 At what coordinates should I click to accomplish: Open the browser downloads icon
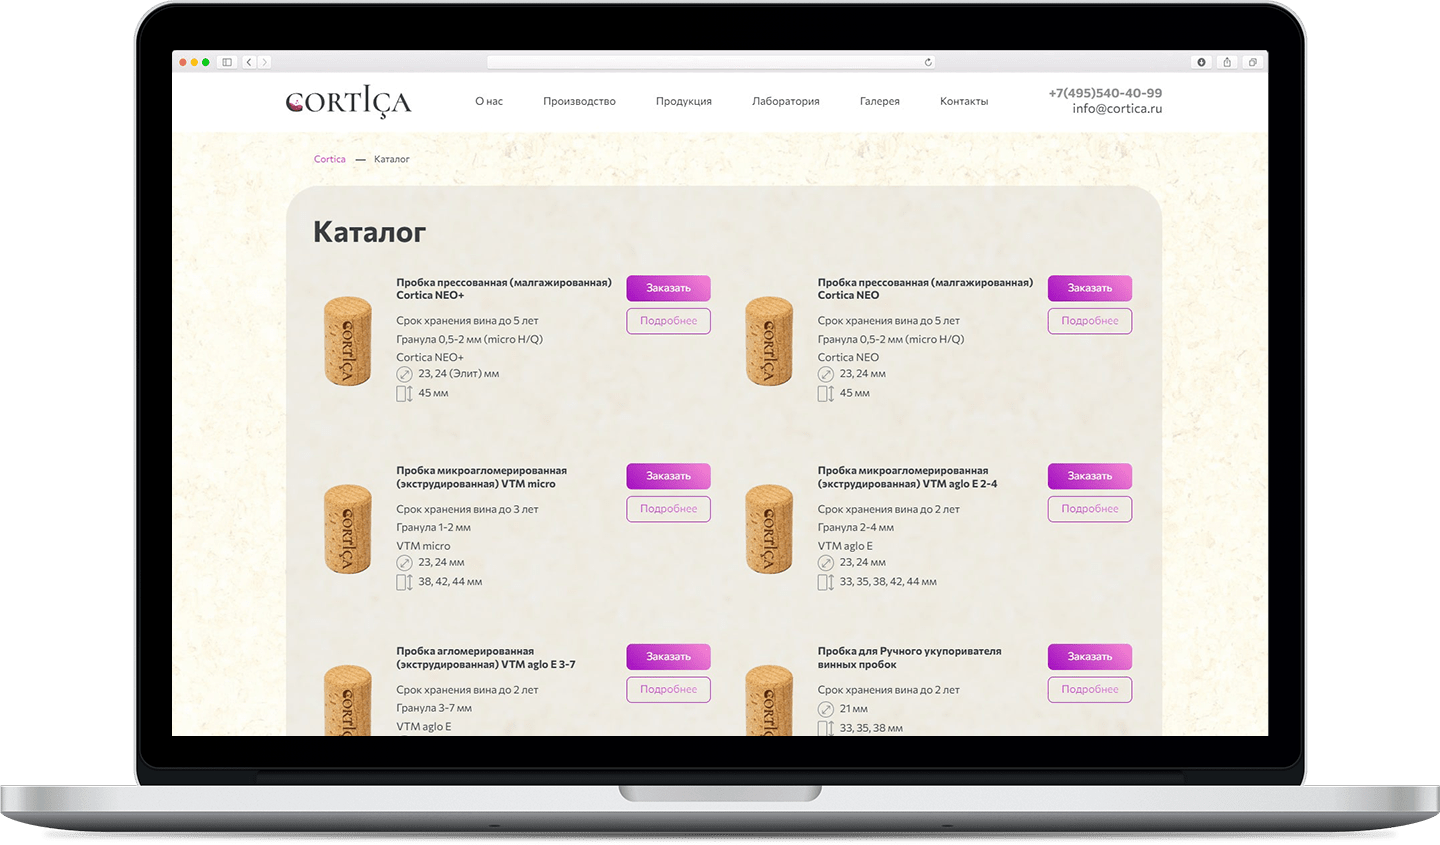point(1202,62)
